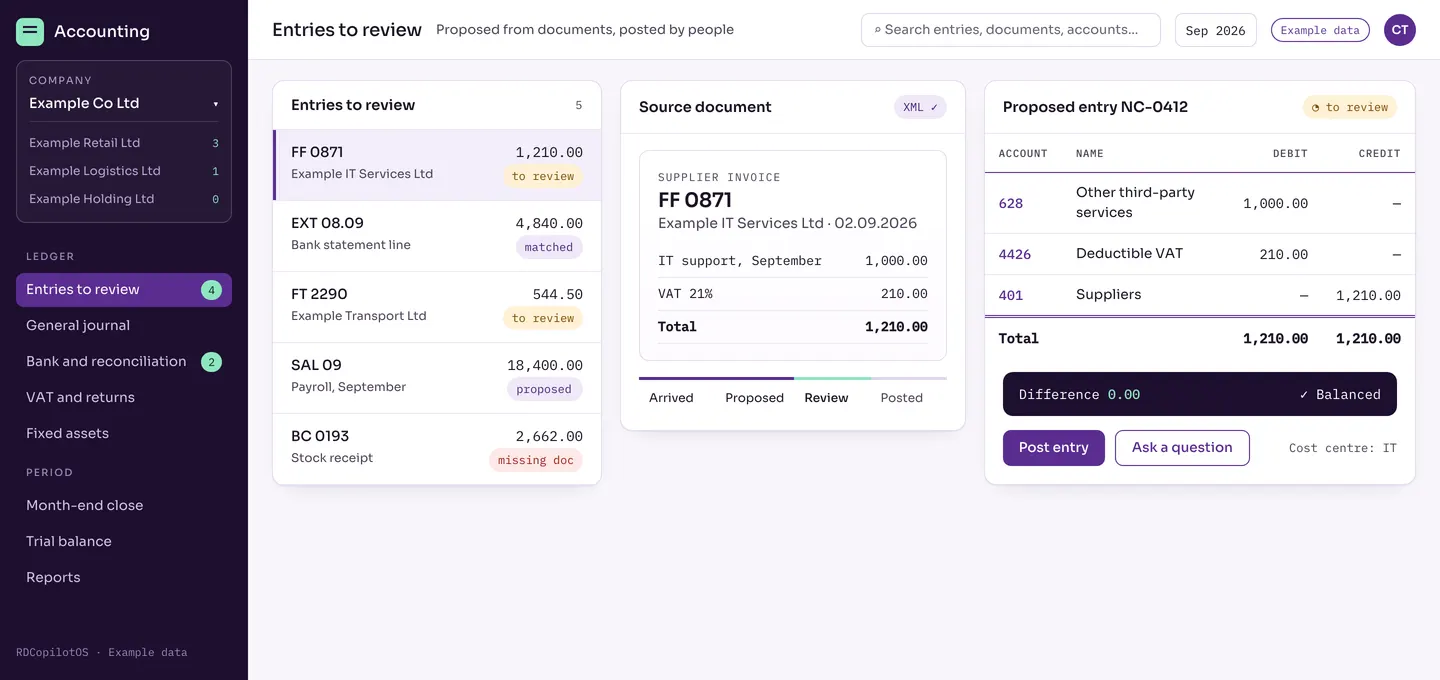Select the Proposed progress step
1440x680 pixels.
754,398
